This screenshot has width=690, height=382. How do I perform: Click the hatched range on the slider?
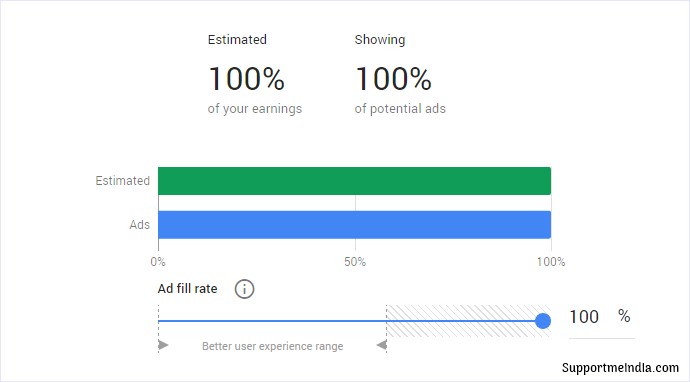(468, 321)
